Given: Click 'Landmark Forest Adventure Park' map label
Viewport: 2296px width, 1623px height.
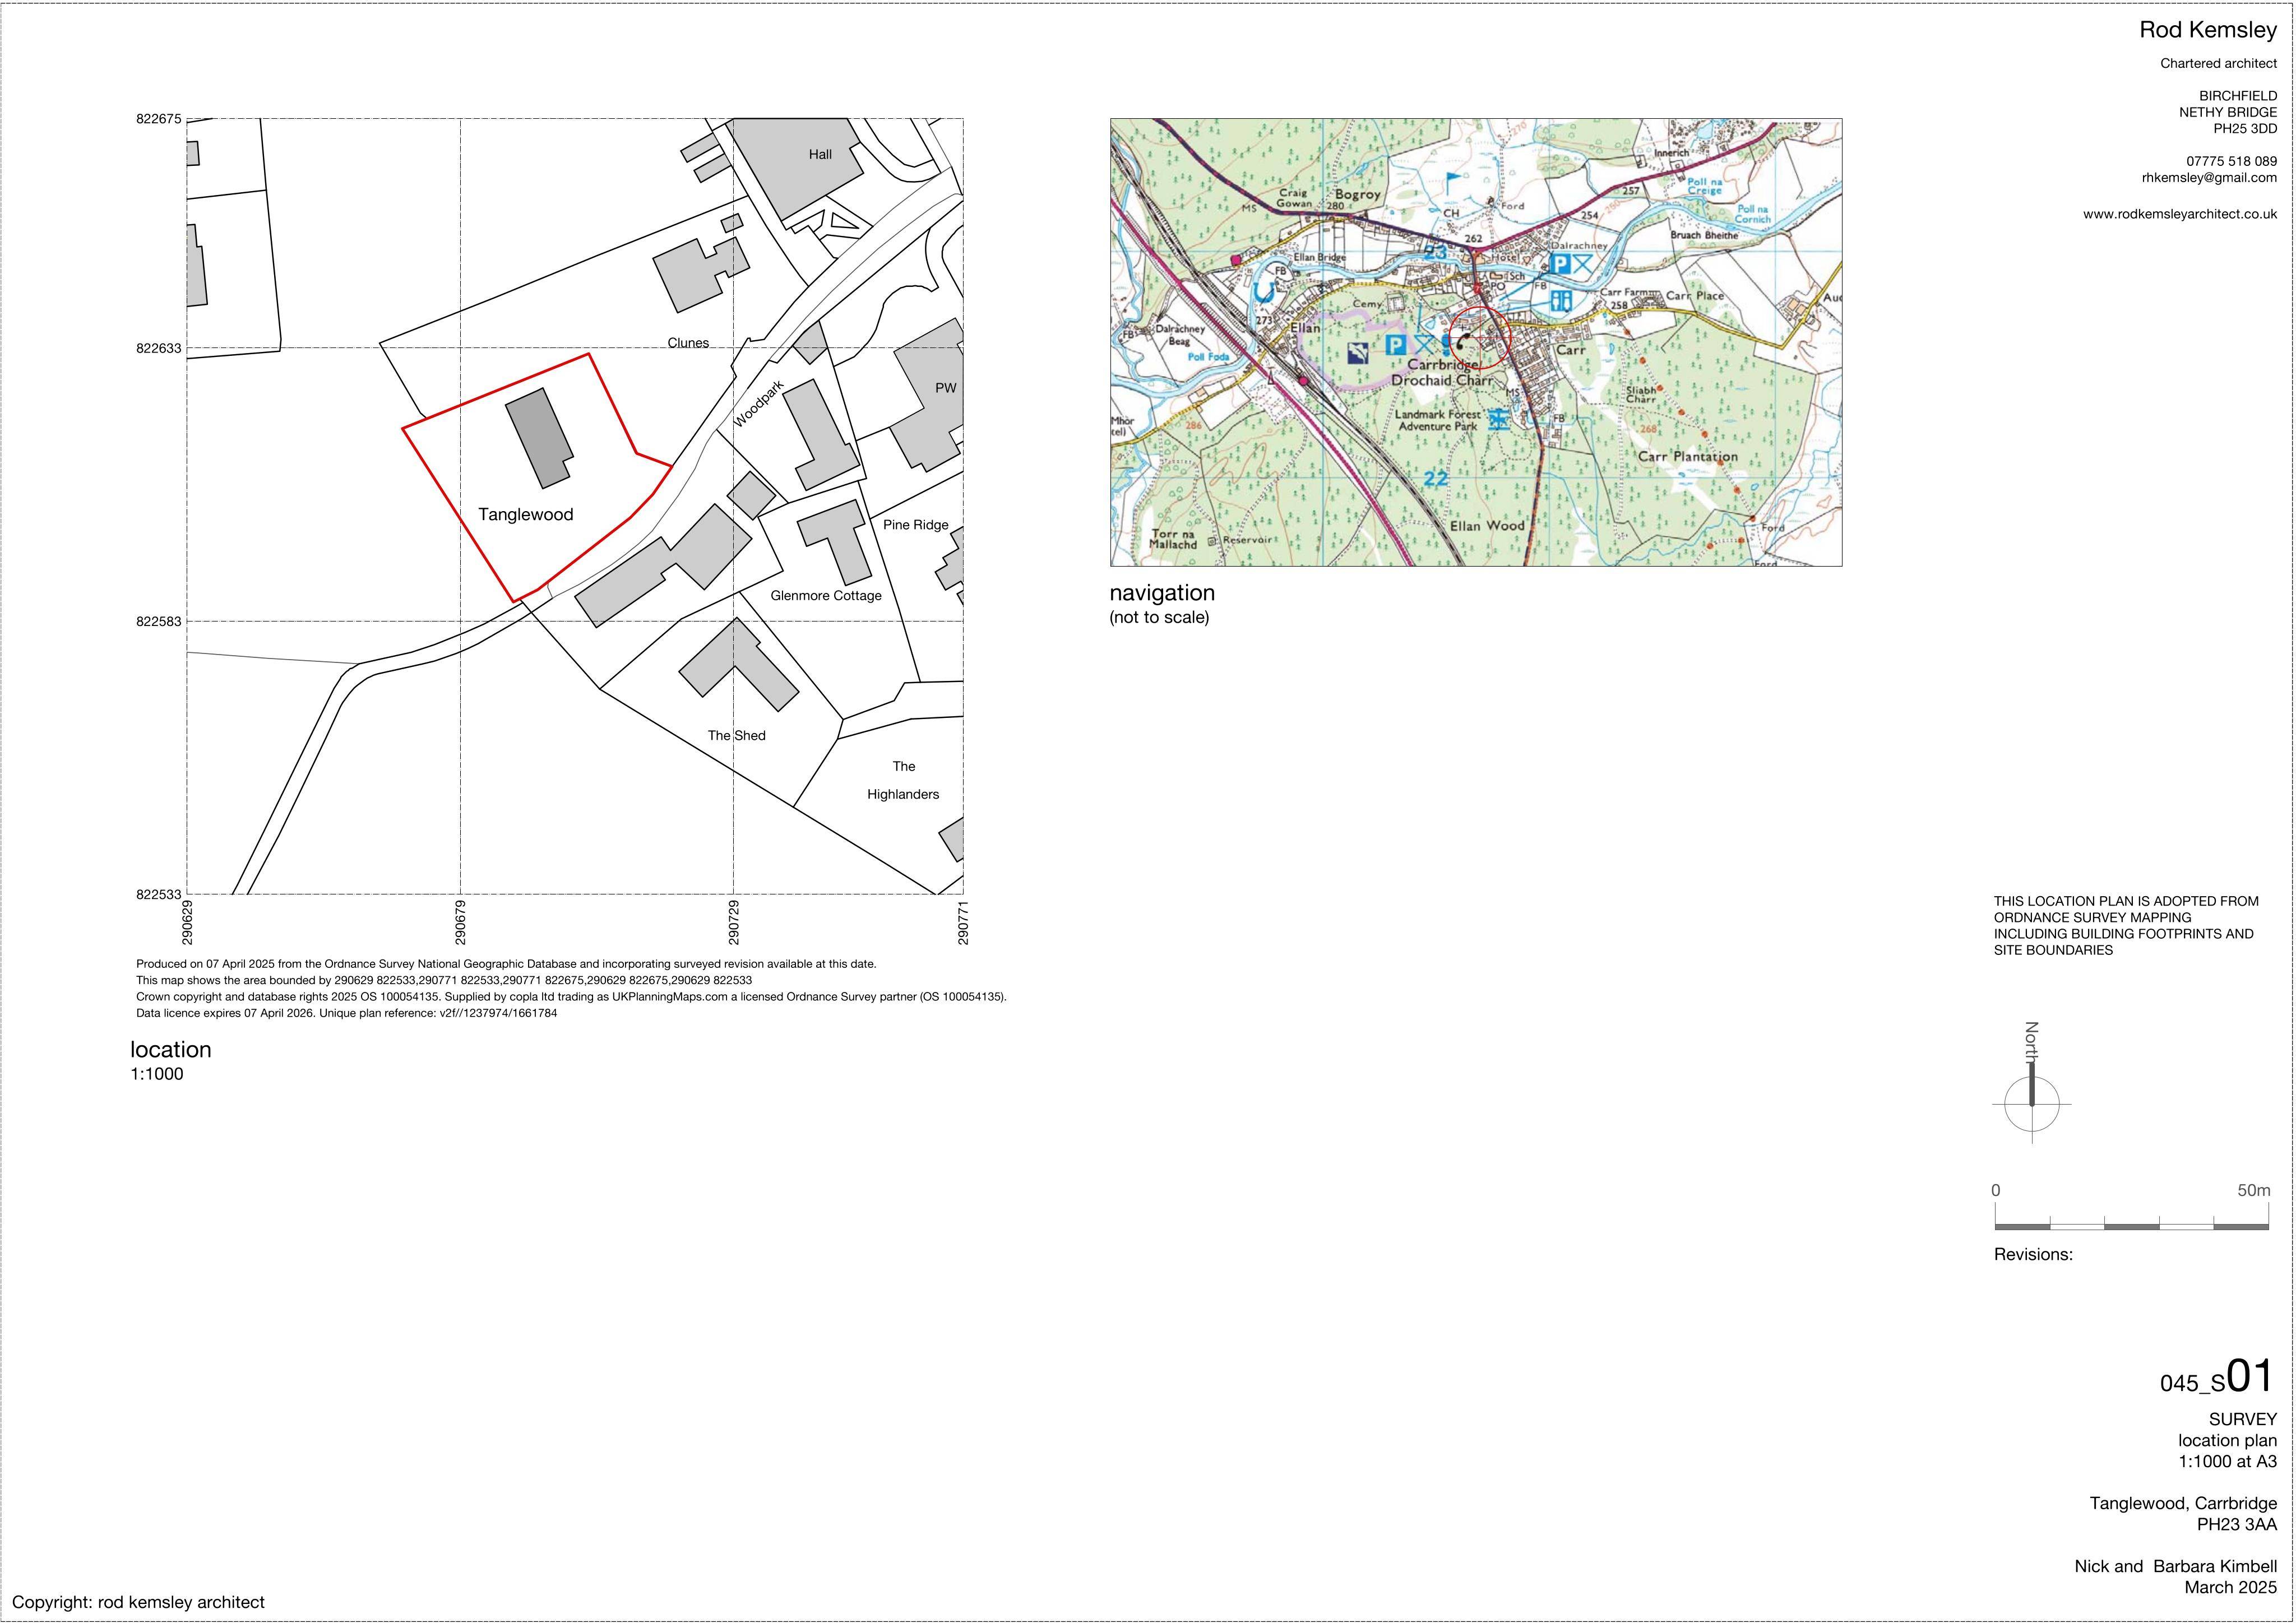Looking at the screenshot, I should coord(1437,420).
